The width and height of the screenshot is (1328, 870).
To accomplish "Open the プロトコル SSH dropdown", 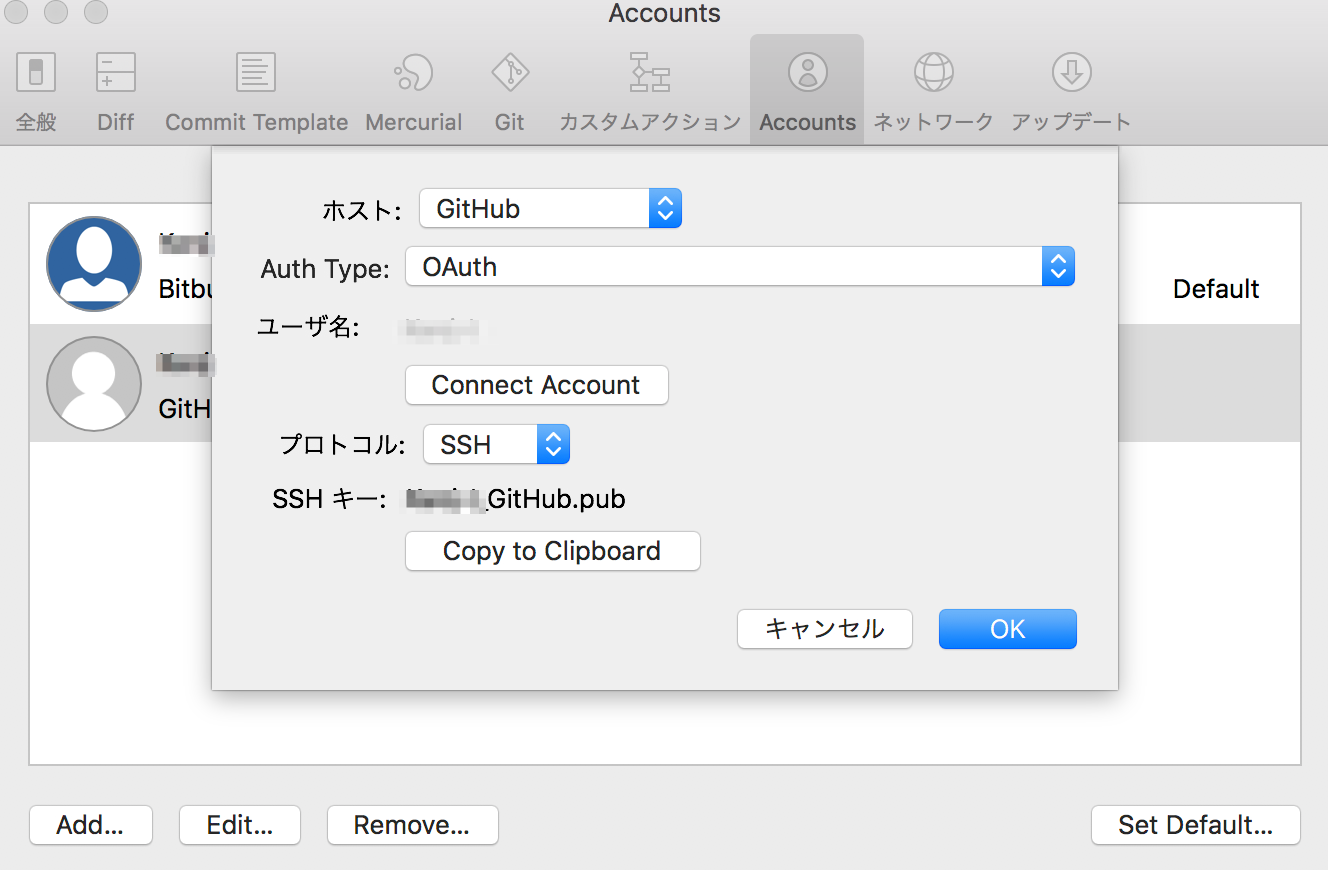I will click(497, 445).
